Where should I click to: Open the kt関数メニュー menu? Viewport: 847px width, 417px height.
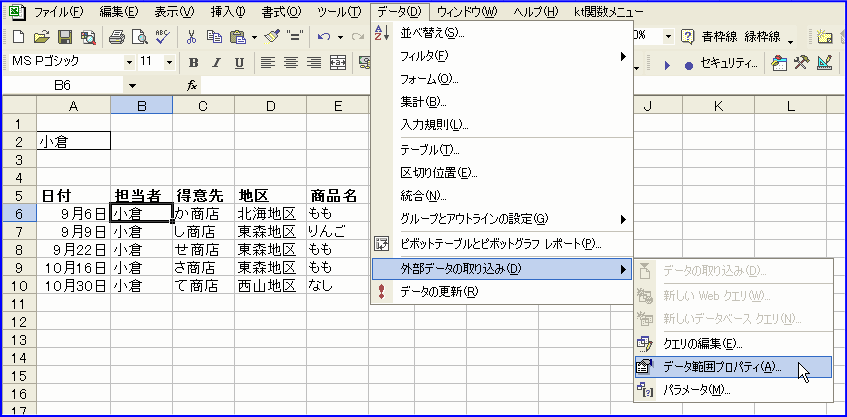click(x=609, y=11)
